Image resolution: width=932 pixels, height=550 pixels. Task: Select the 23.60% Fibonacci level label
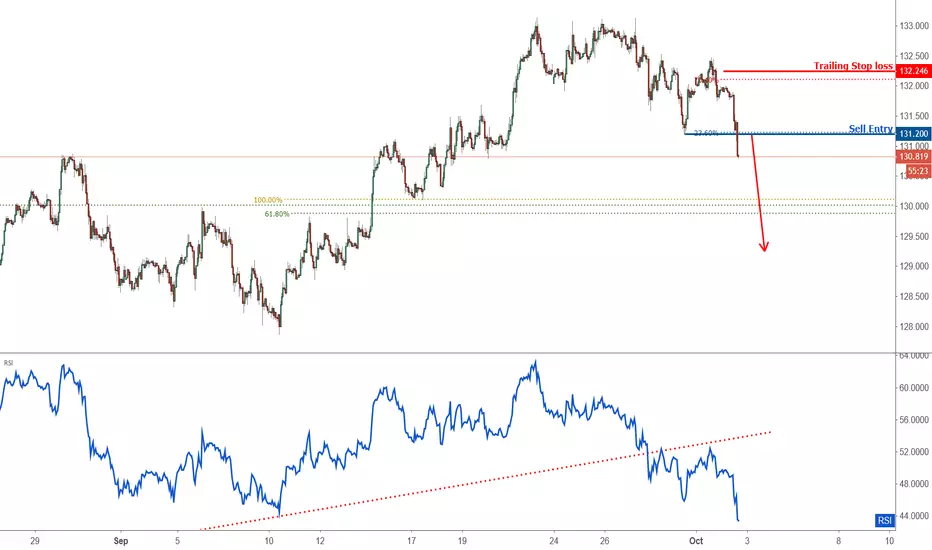pos(706,133)
